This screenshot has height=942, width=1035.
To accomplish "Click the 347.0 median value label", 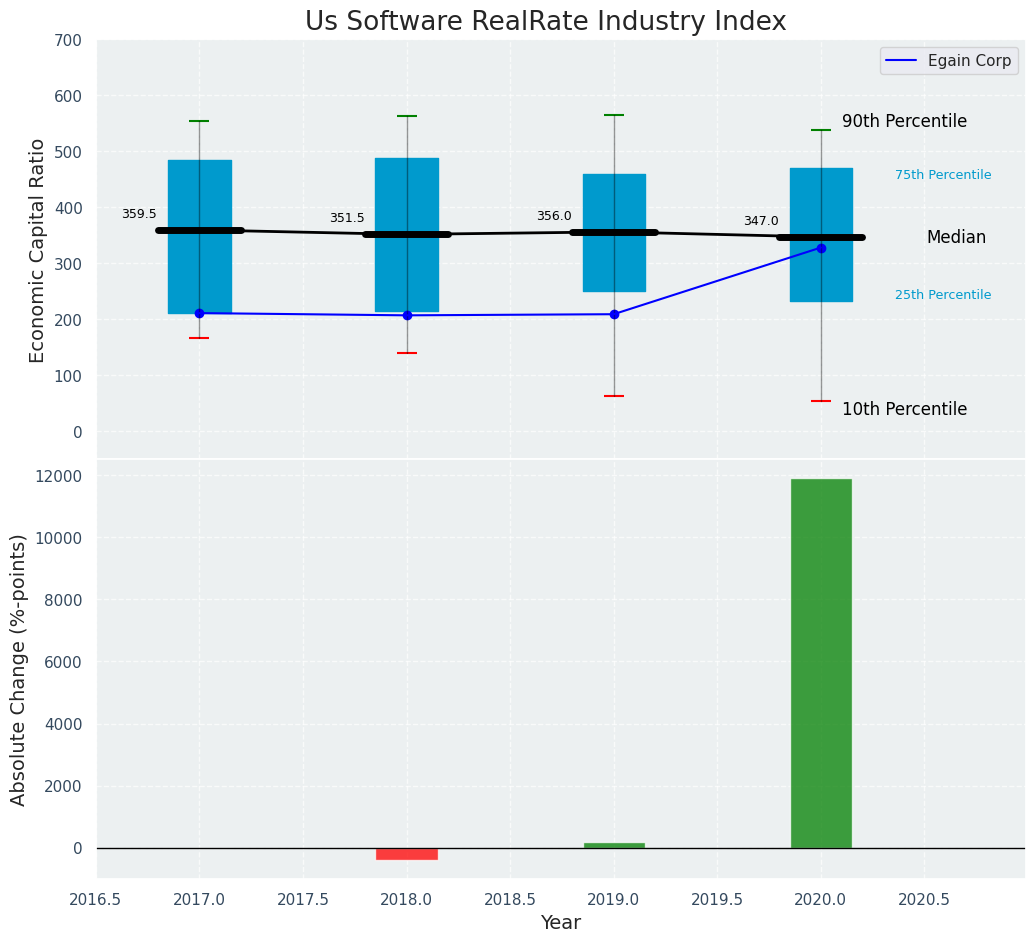I will click(760, 221).
